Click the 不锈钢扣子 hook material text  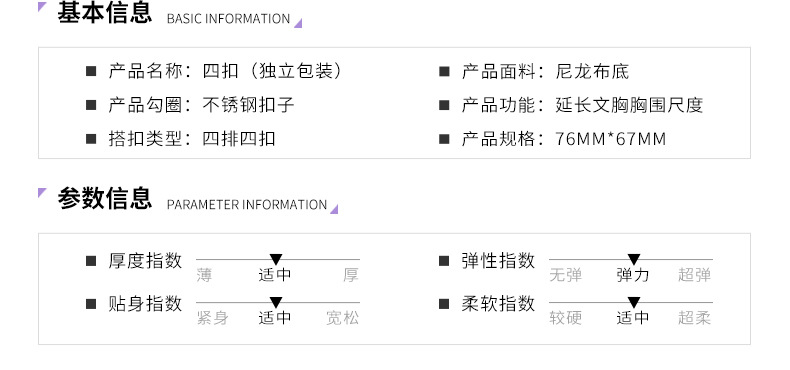(248, 105)
